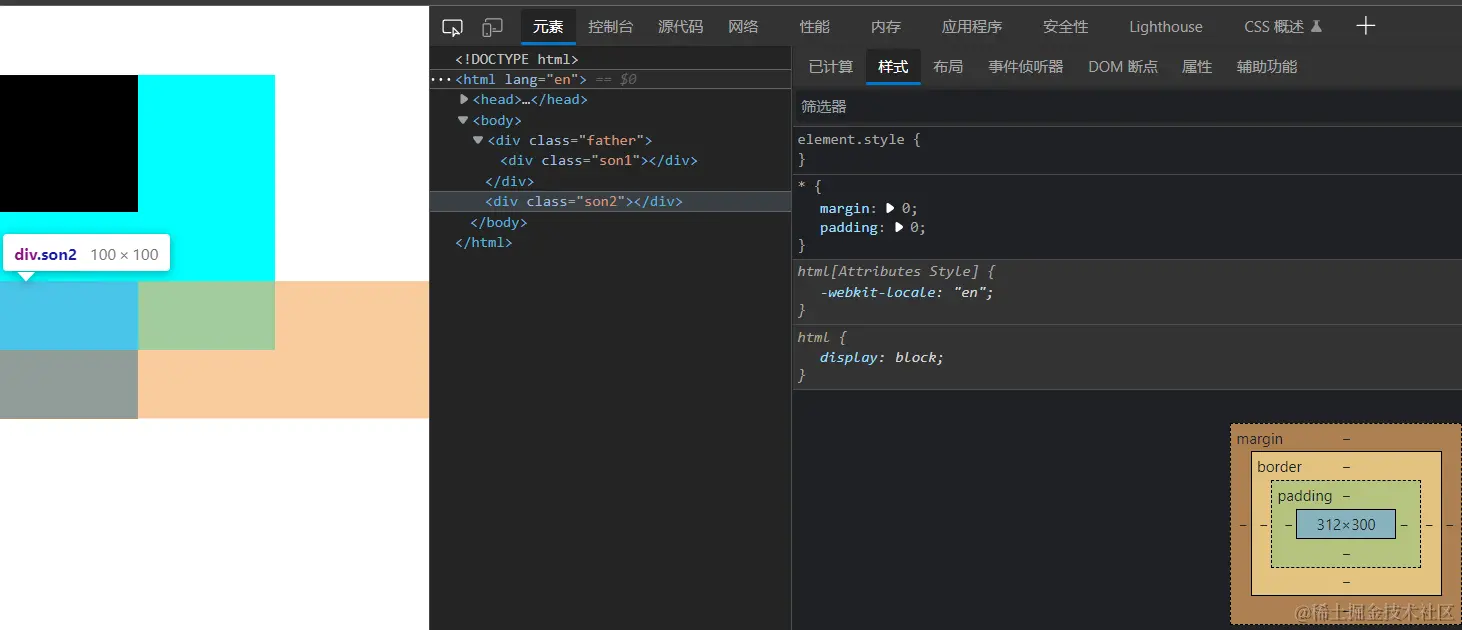
Task: Collapse the div.father node
Action: point(478,140)
